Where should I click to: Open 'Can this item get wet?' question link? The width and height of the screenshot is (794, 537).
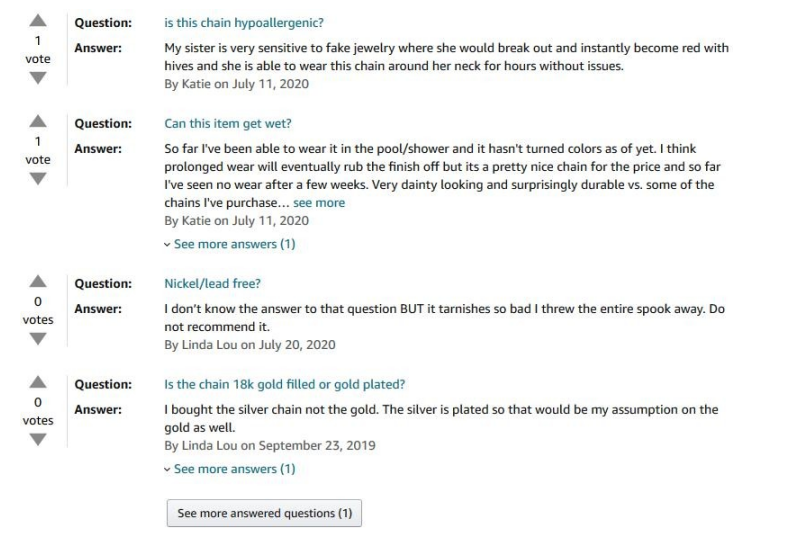click(x=228, y=124)
